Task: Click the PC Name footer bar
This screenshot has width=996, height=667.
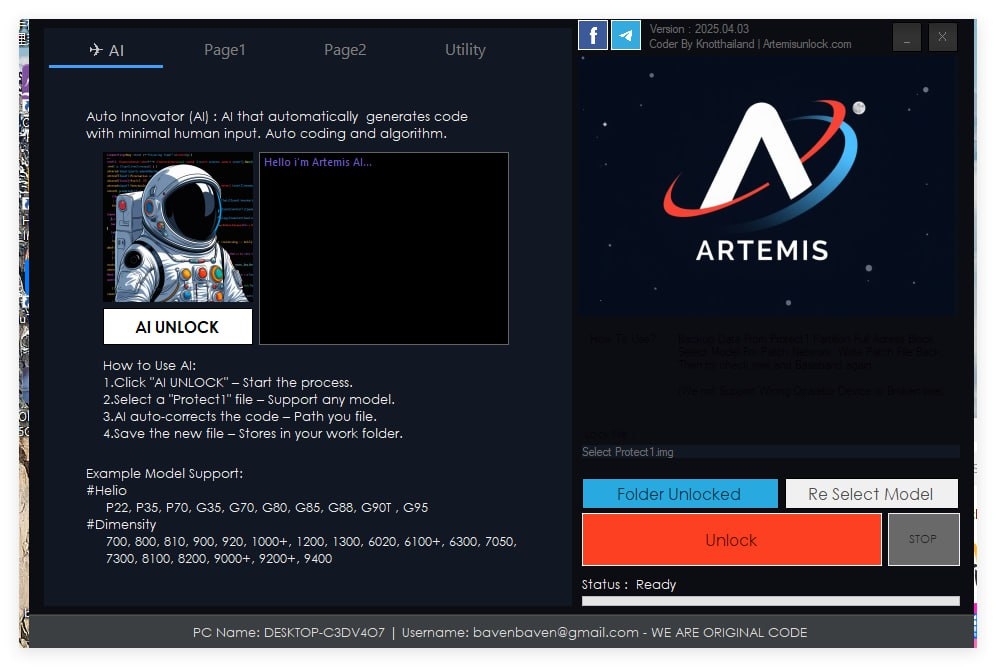Action: point(500,632)
